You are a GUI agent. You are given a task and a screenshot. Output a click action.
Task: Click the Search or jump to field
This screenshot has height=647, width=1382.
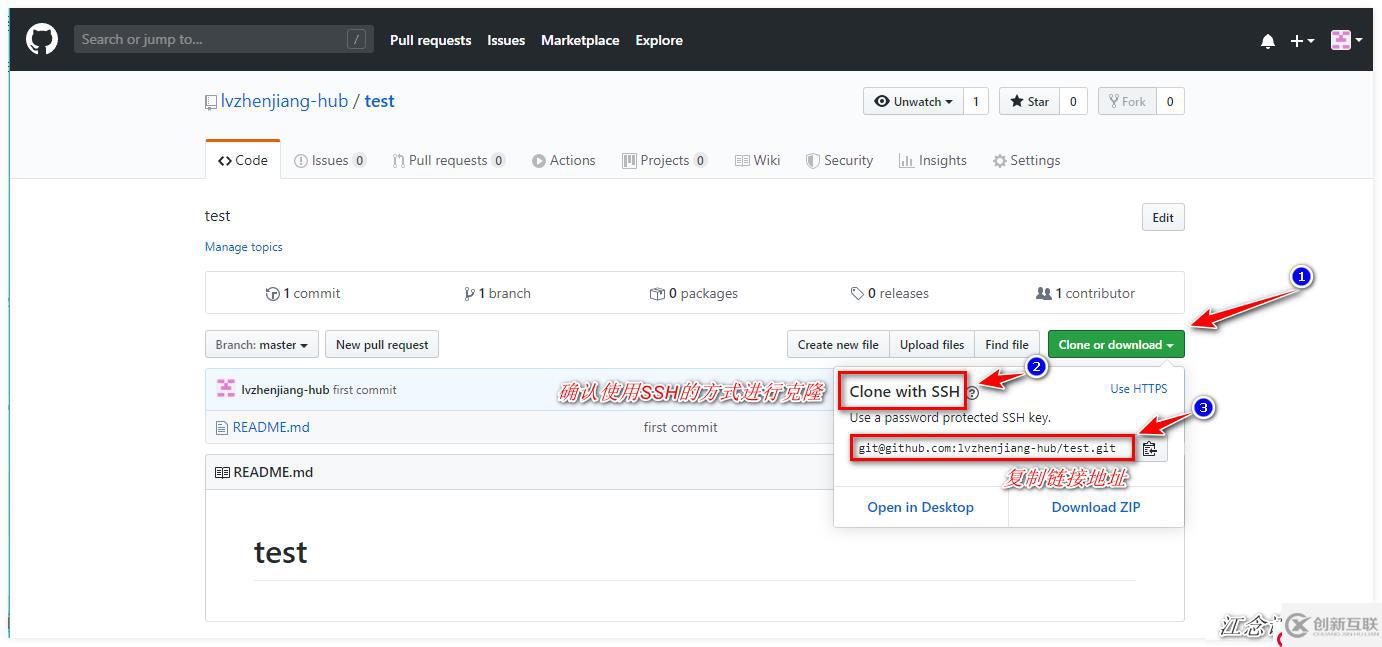(x=224, y=39)
